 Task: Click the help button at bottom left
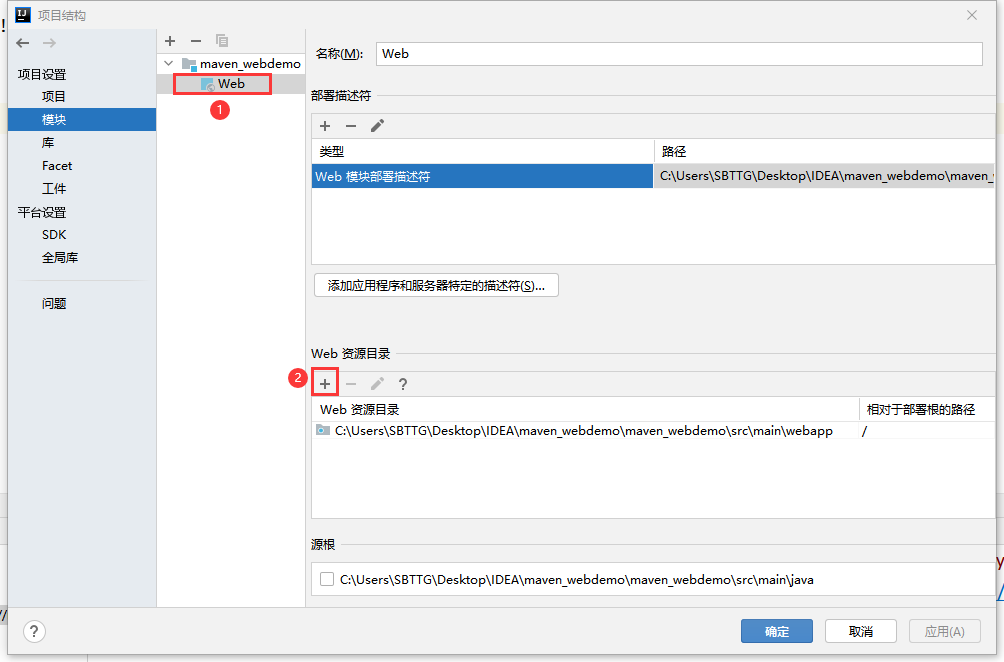35,631
